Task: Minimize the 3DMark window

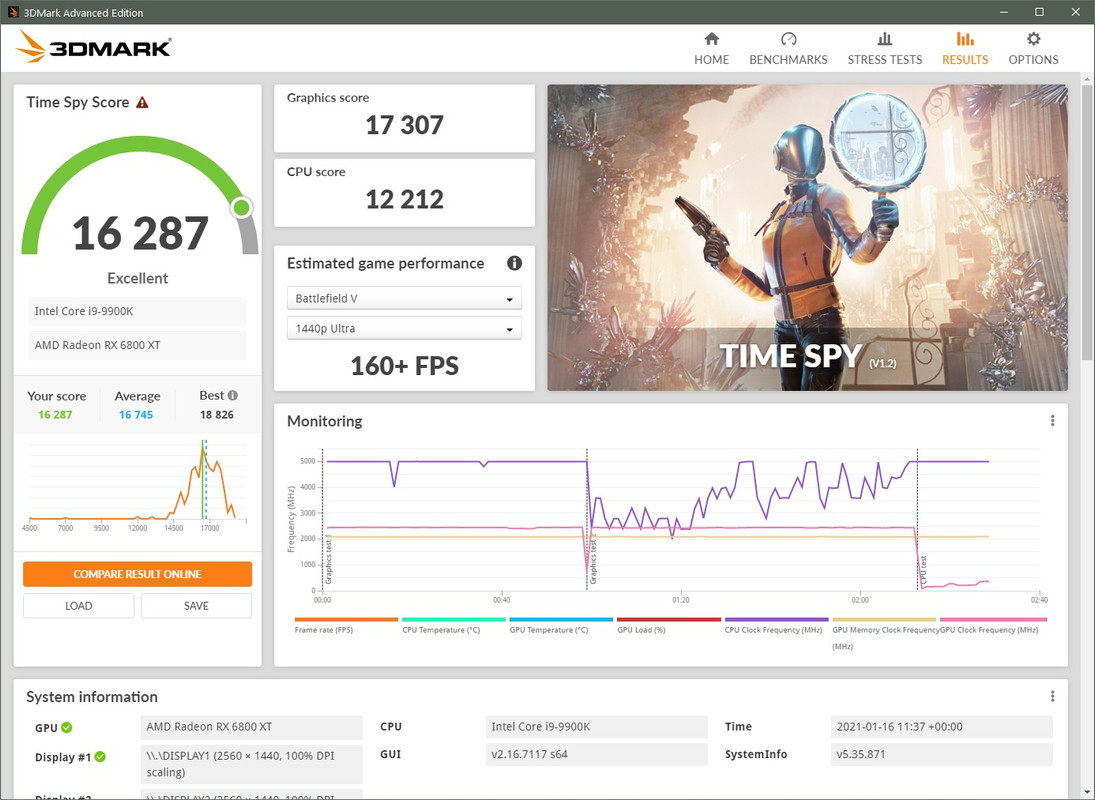Action: click(x=1004, y=12)
